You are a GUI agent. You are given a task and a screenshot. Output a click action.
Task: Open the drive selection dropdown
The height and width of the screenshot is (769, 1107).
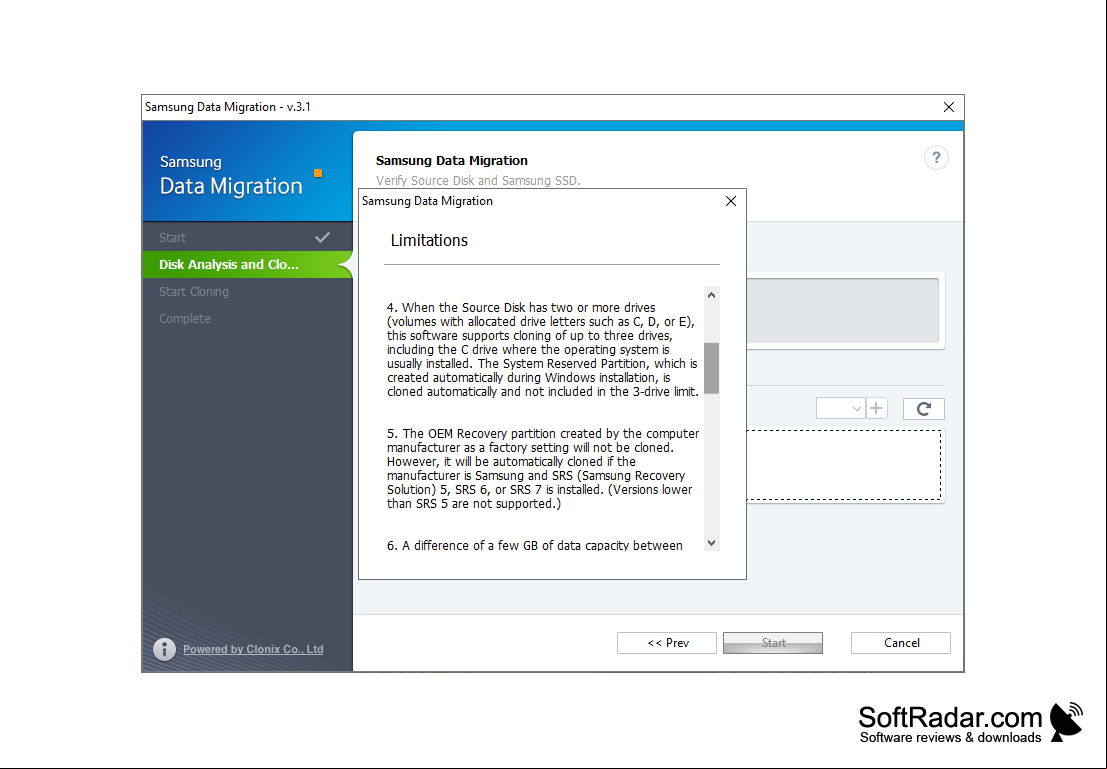tap(840, 408)
